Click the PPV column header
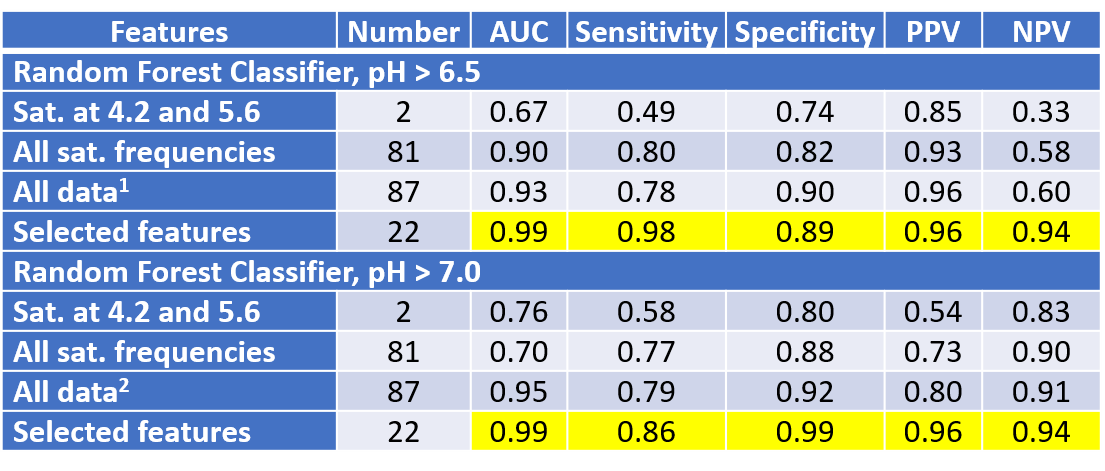Screen dimensions: 1105x471 tap(933, 32)
